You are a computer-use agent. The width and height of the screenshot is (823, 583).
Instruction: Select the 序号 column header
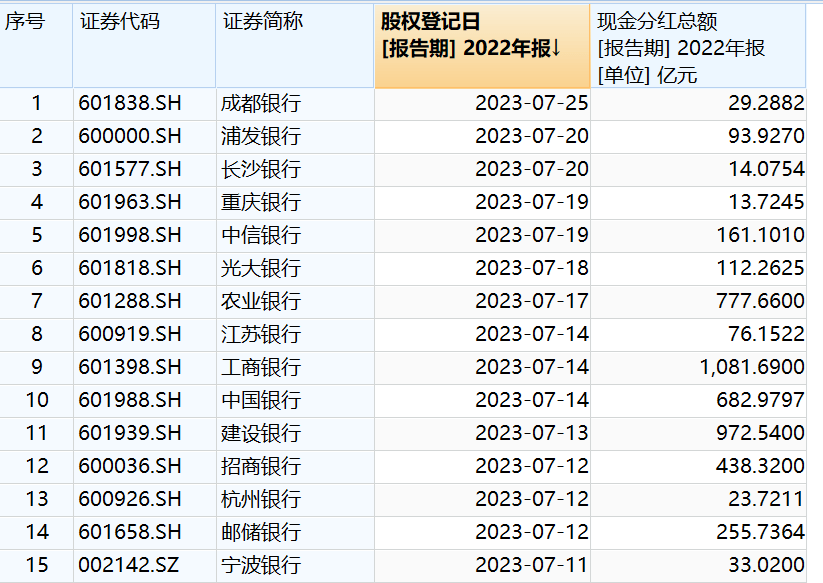pyautogui.click(x=25, y=22)
